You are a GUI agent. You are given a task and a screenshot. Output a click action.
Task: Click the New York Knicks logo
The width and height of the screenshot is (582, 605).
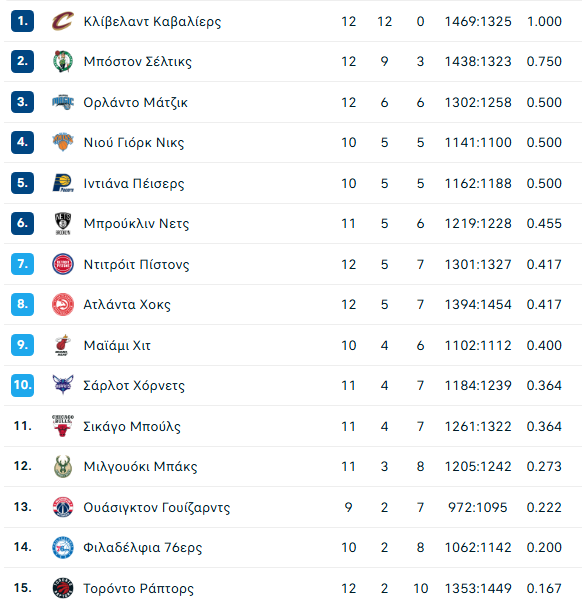click(x=63, y=142)
